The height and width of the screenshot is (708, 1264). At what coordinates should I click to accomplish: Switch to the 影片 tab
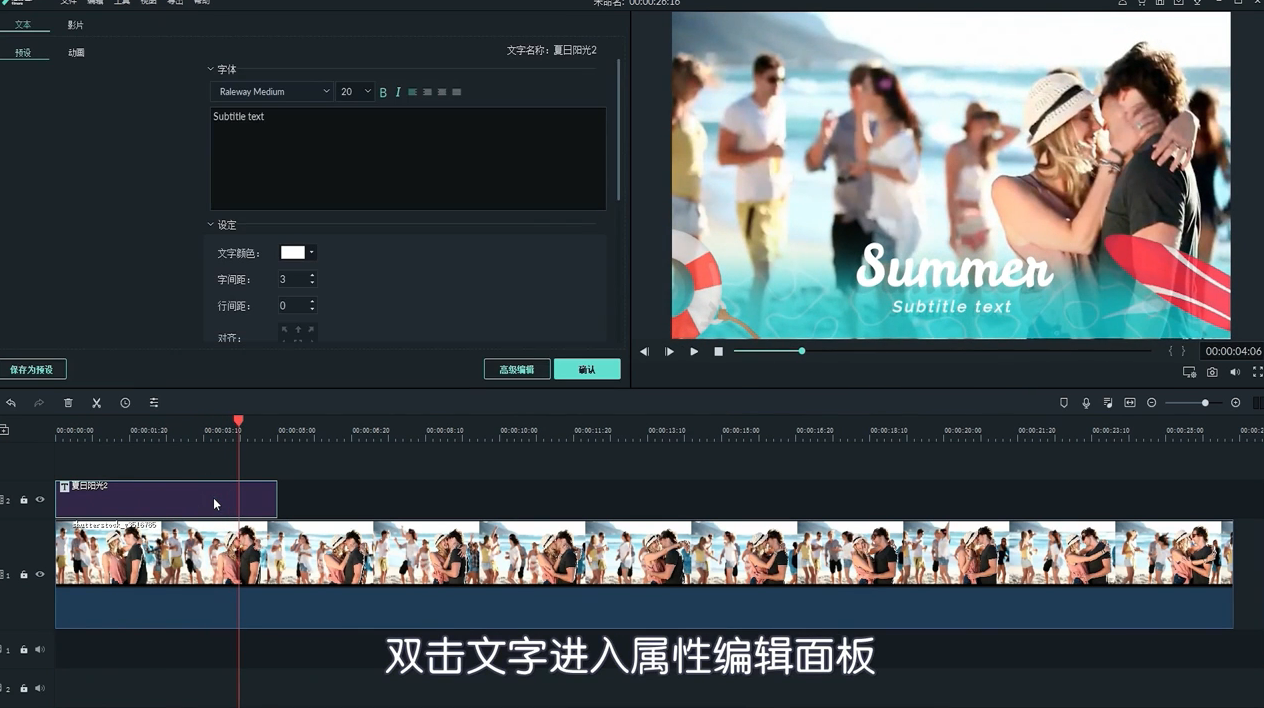point(76,24)
